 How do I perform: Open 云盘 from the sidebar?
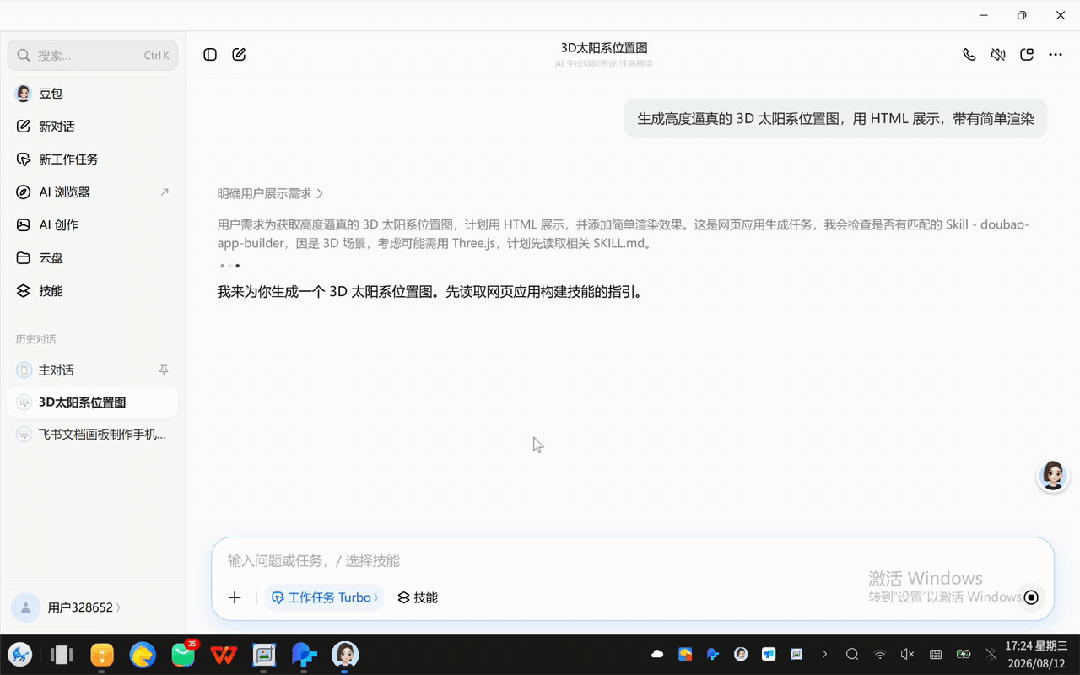click(x=92, y=258)
